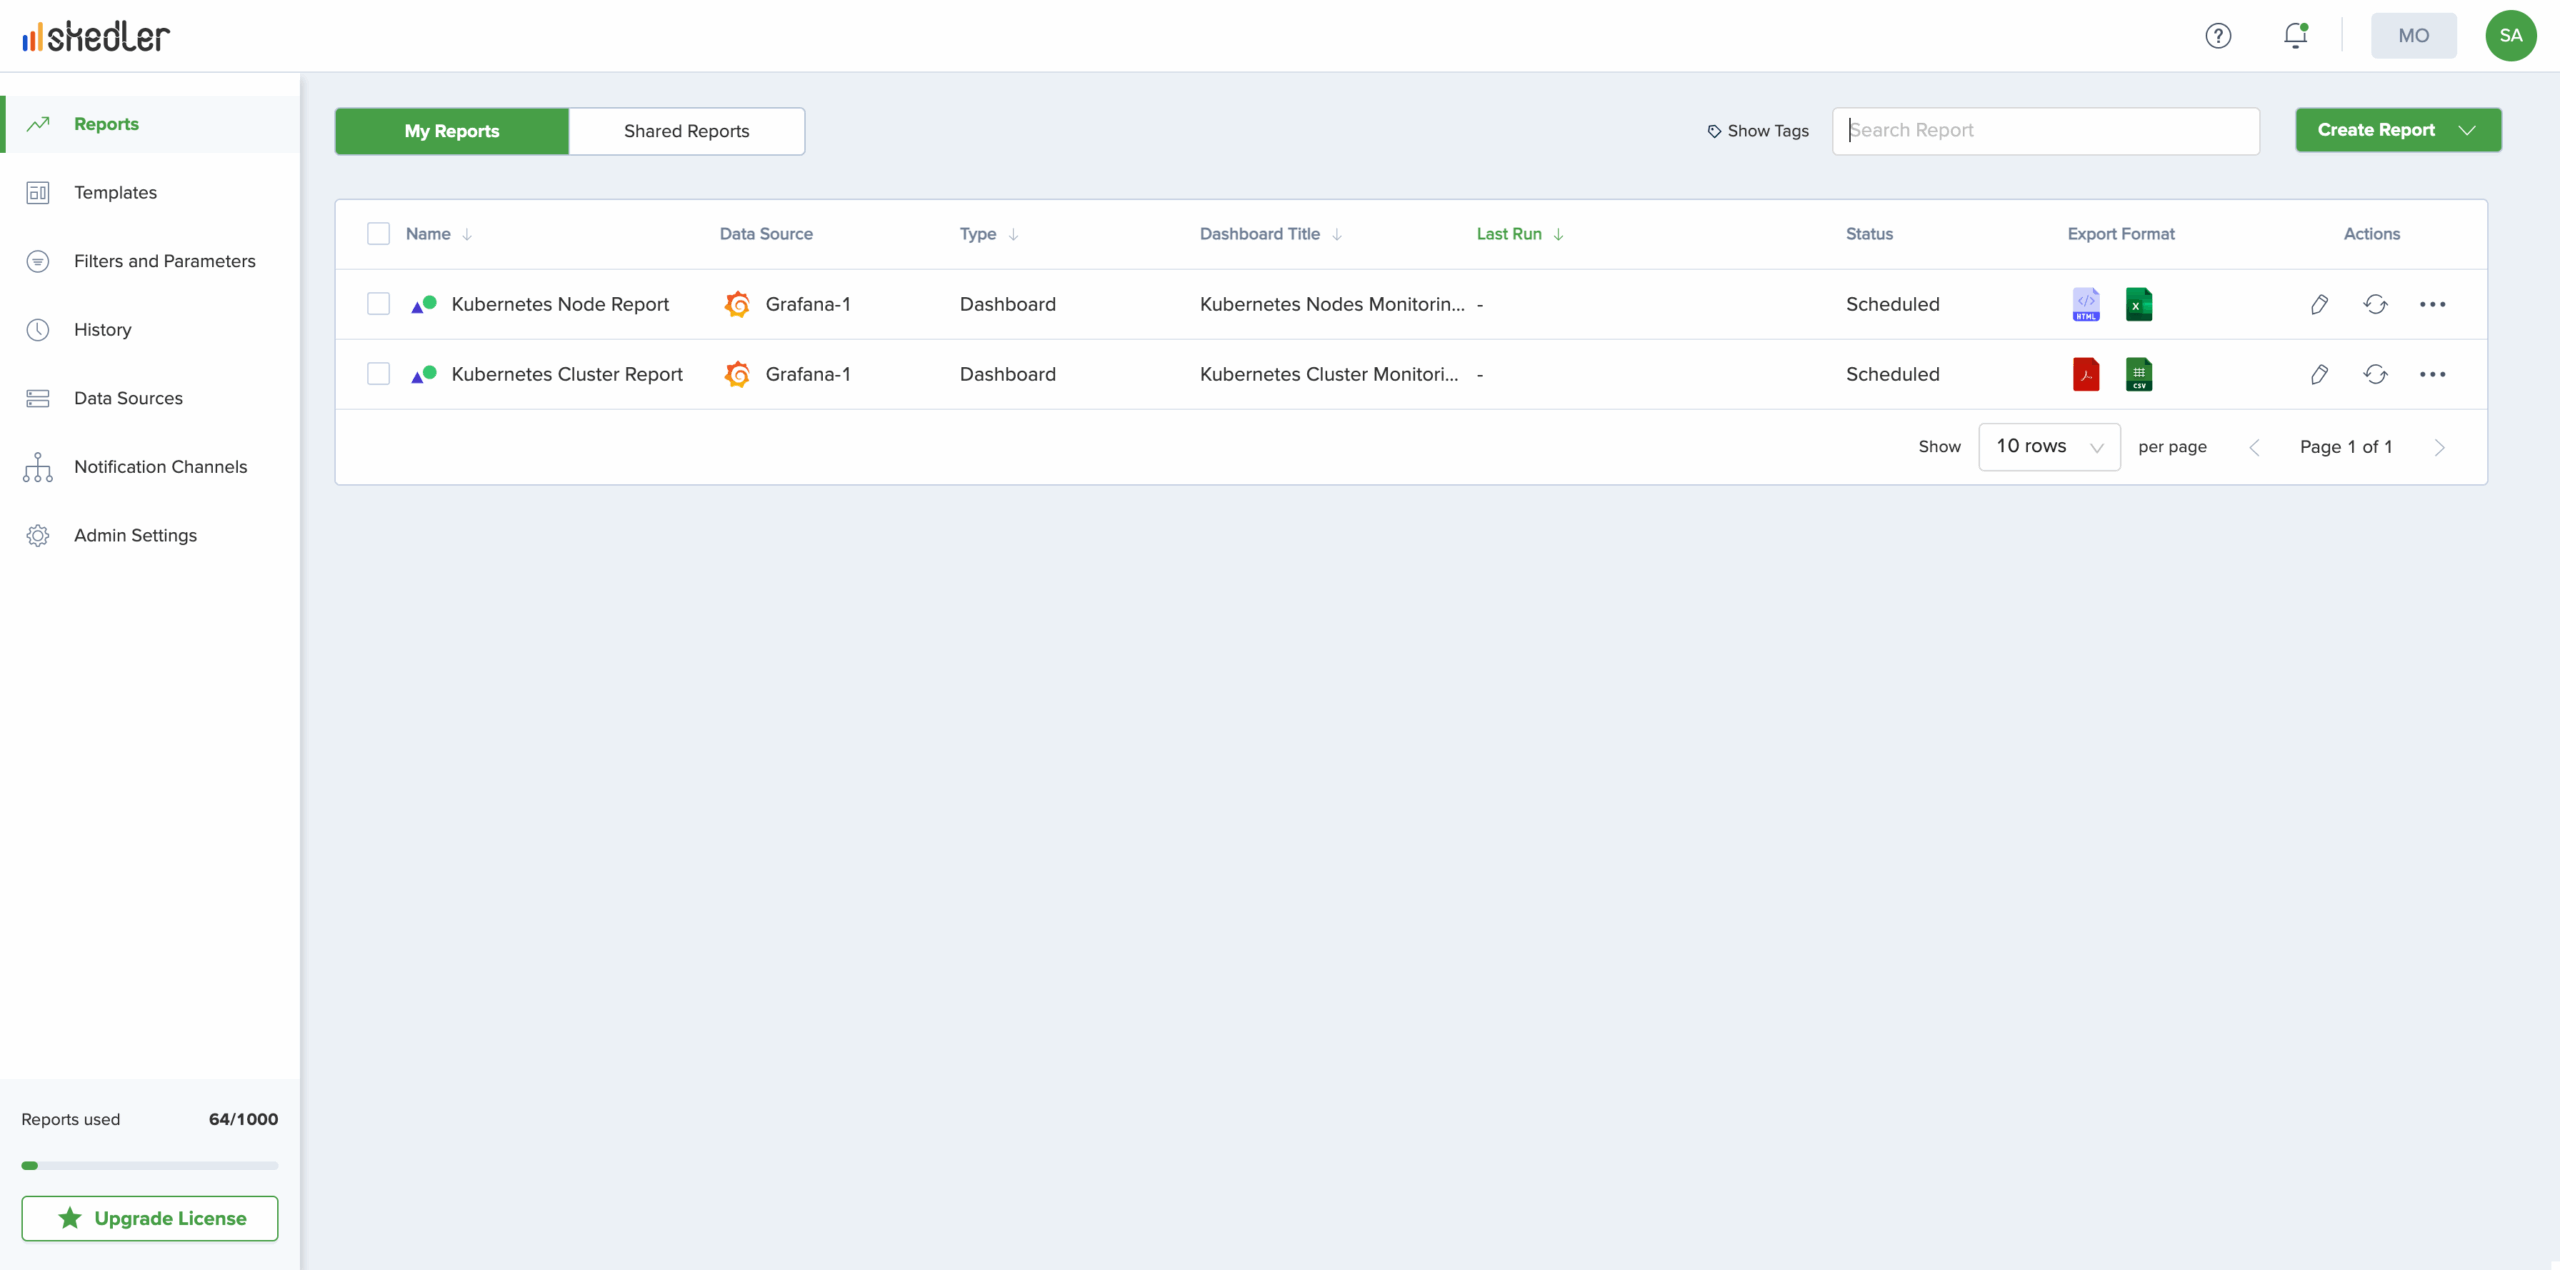Viewport: 2560px width, 1270px height.
Task: Check the Kubernetes Cluster Report row checkbox
Action: point(378,374)
